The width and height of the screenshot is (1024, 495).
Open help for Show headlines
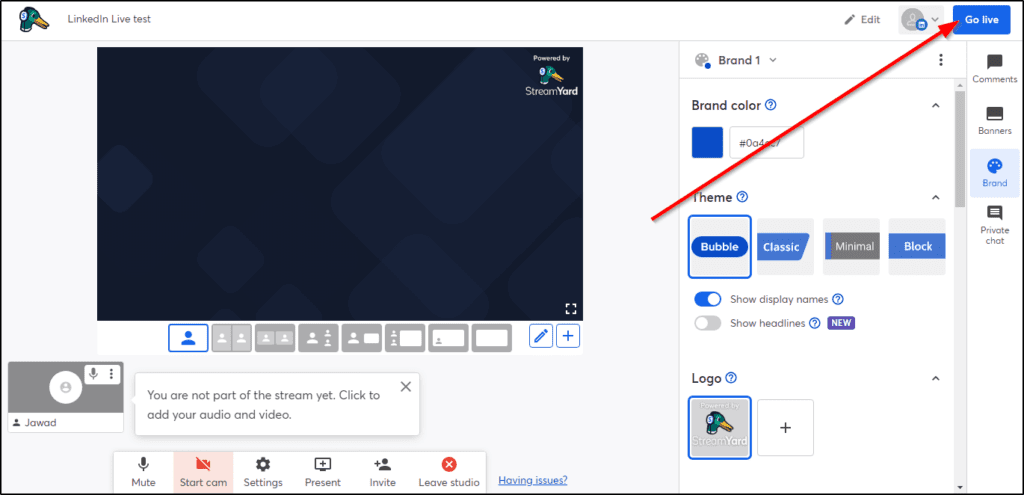click(x=815, y=323)
